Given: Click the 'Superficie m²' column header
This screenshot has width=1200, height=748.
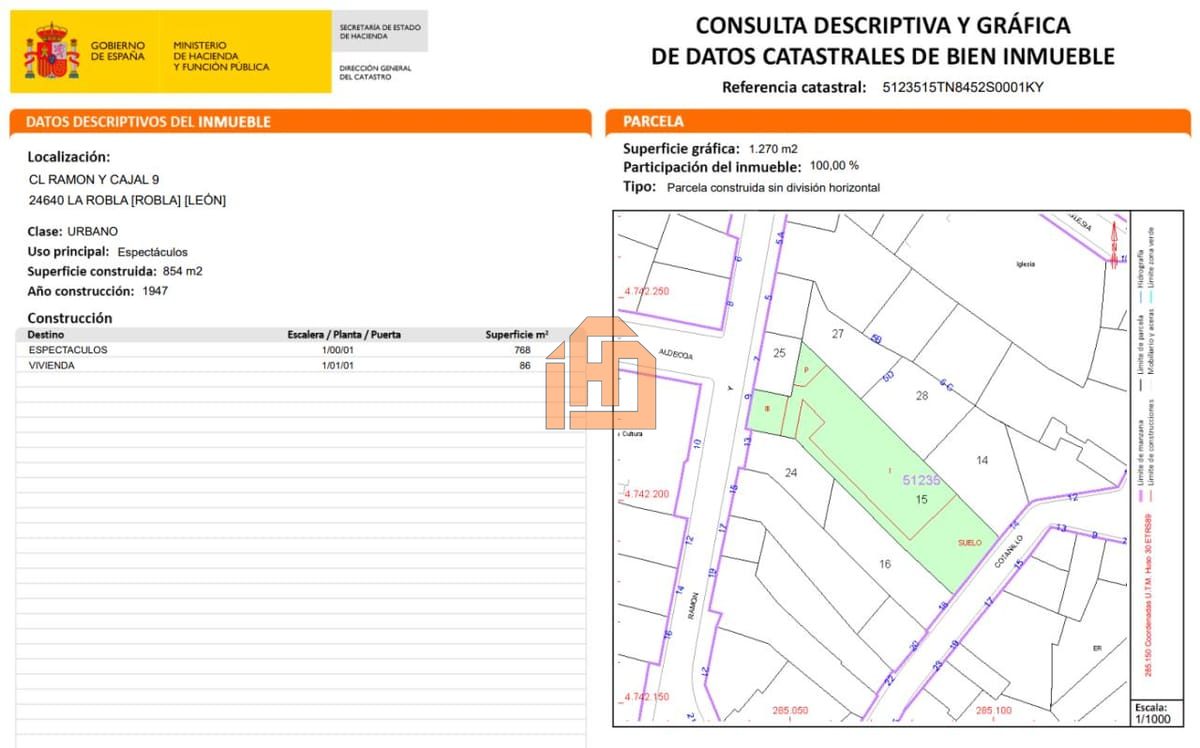Looking at the screenshot, I should click(x=517, y=334).
